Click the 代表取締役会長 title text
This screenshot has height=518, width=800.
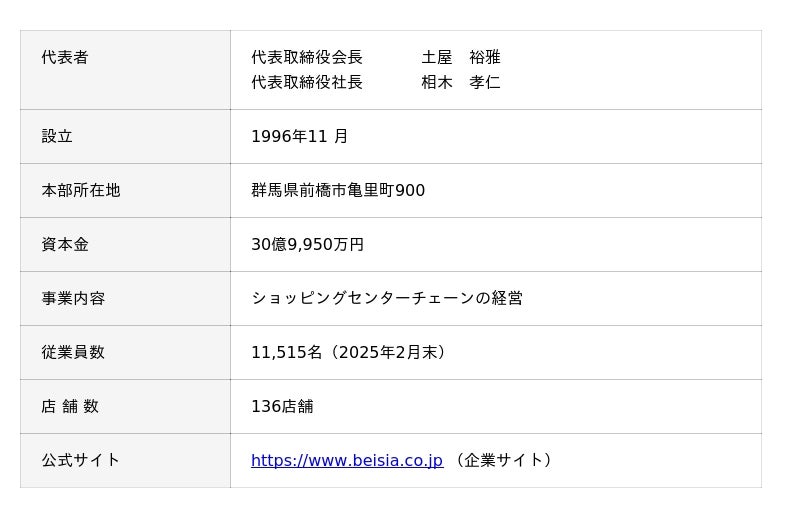(307, 58)
